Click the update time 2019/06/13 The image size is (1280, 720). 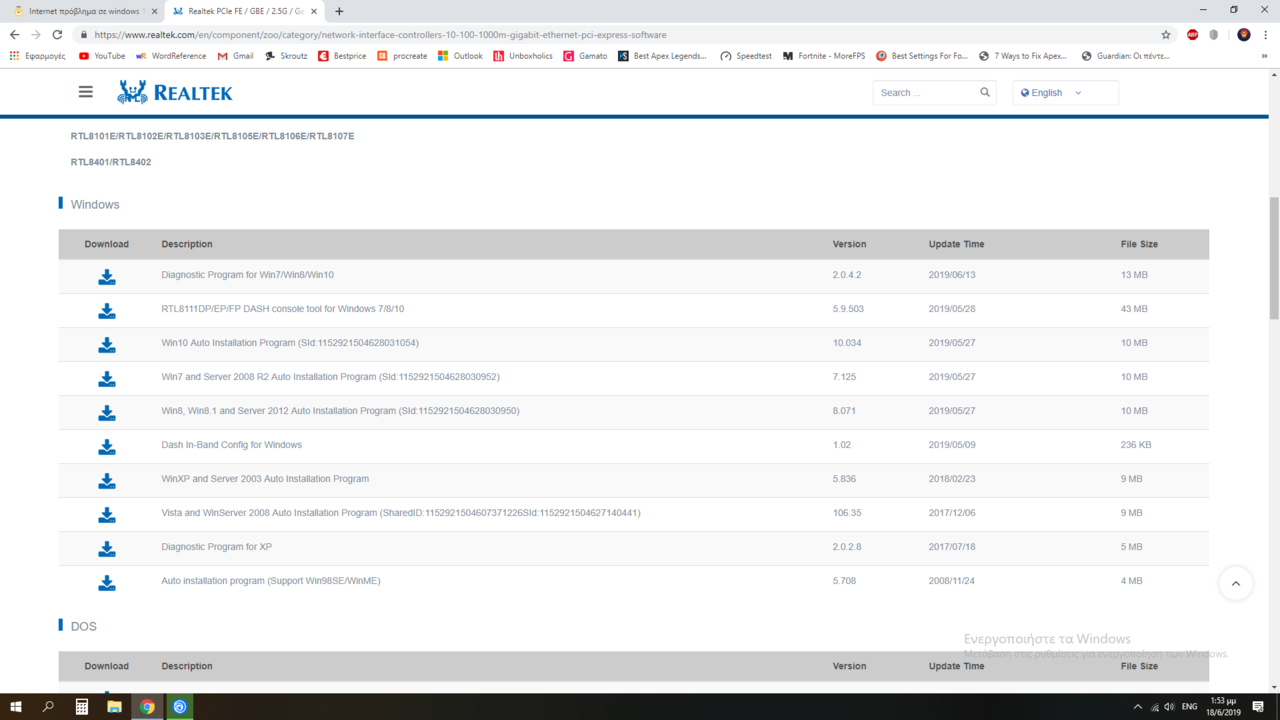point(952,275)
